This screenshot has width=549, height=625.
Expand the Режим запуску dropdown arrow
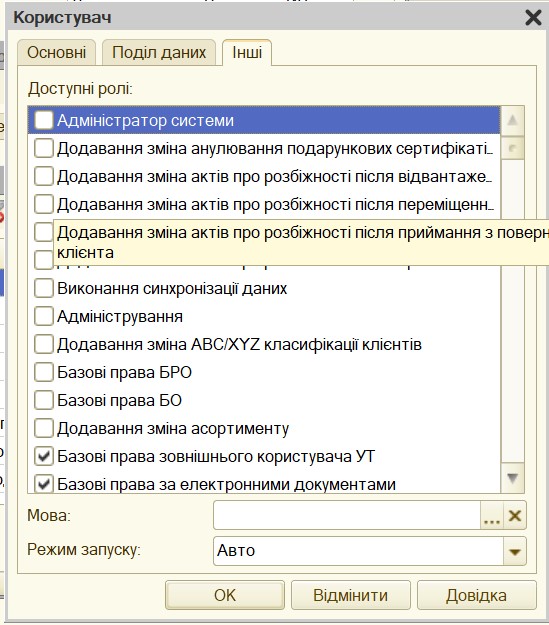point(515,551)
